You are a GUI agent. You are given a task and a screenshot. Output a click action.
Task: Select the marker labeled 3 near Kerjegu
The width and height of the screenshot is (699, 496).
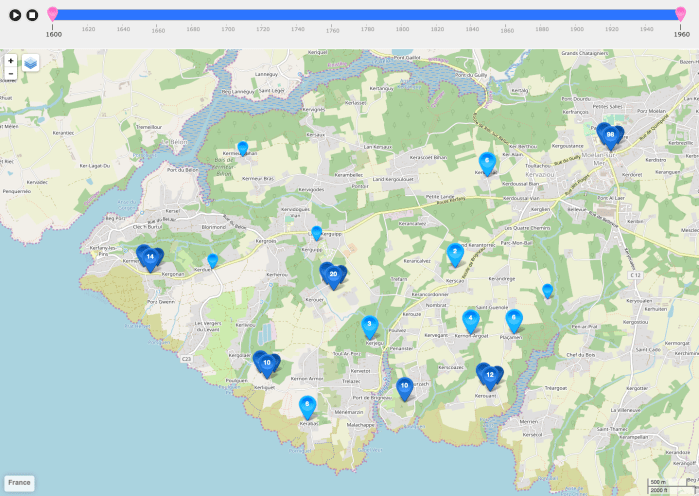click(x=370, y=327)
